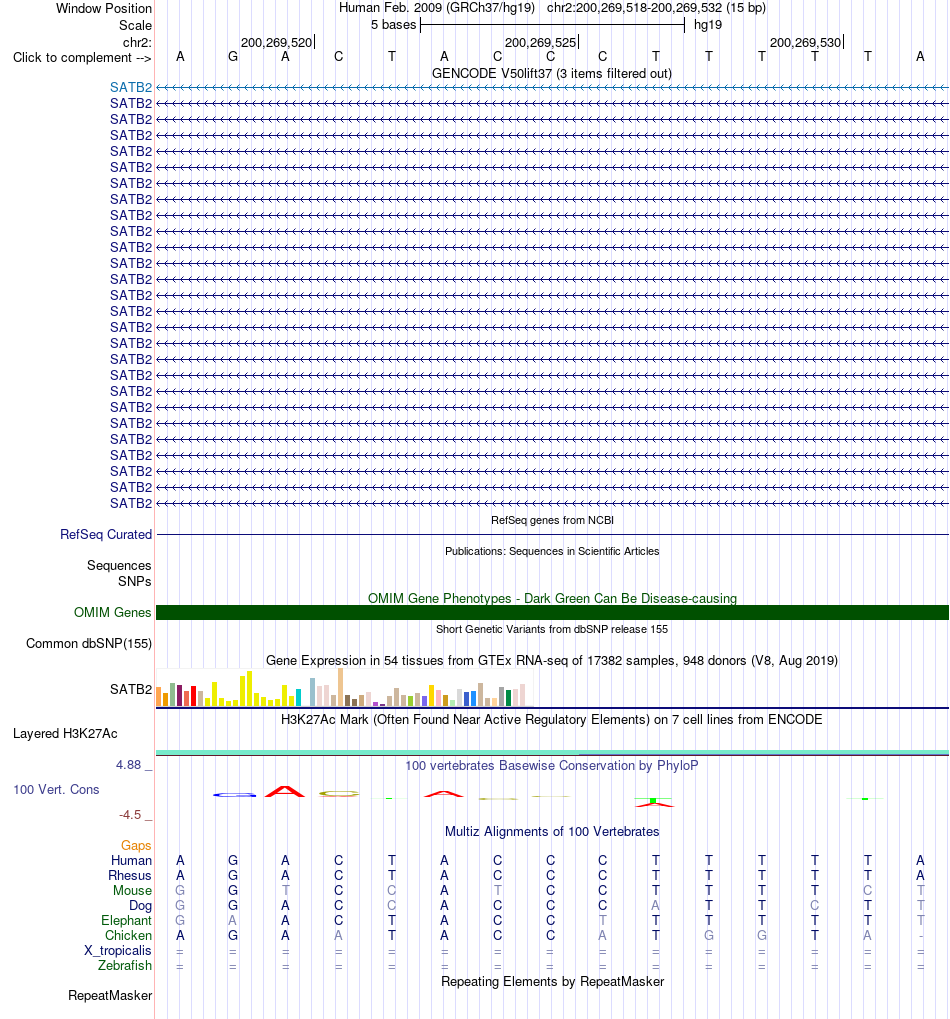Click the 200,269,530 position marker
Viewport: 950px width, 1019px height.
tap(806, 42)
